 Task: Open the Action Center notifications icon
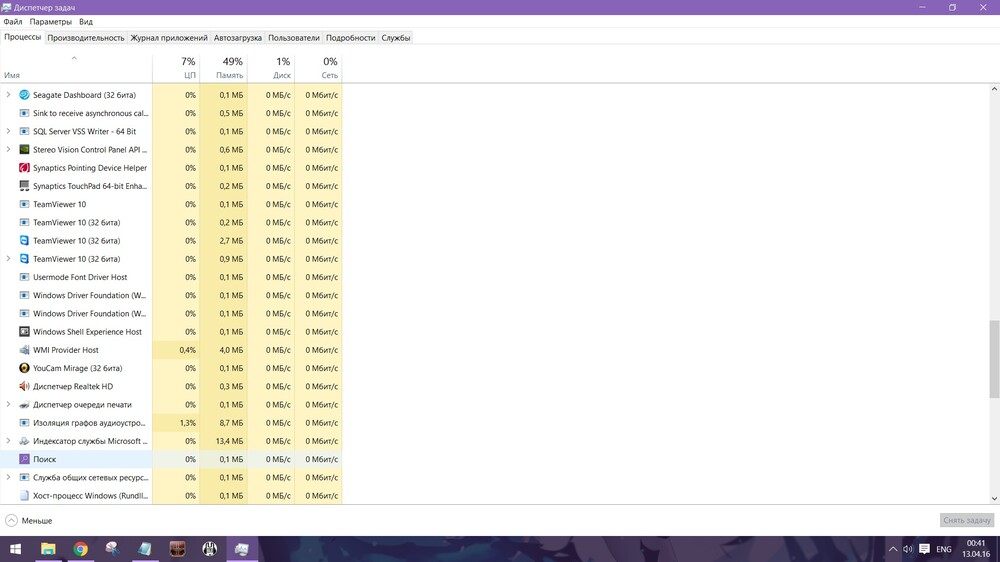coord(924,549)
